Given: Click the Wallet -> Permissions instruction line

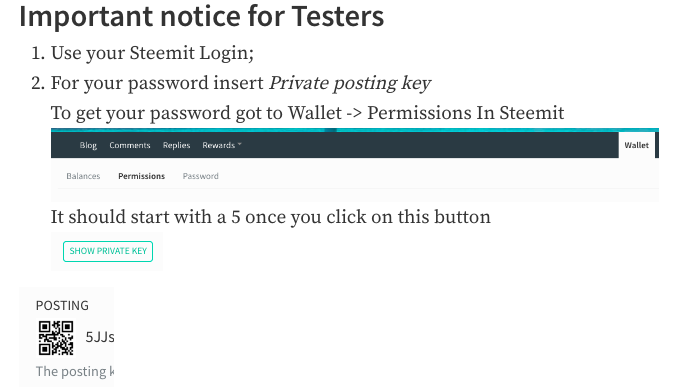Looking at the screenshot, I should coord(307,113).
